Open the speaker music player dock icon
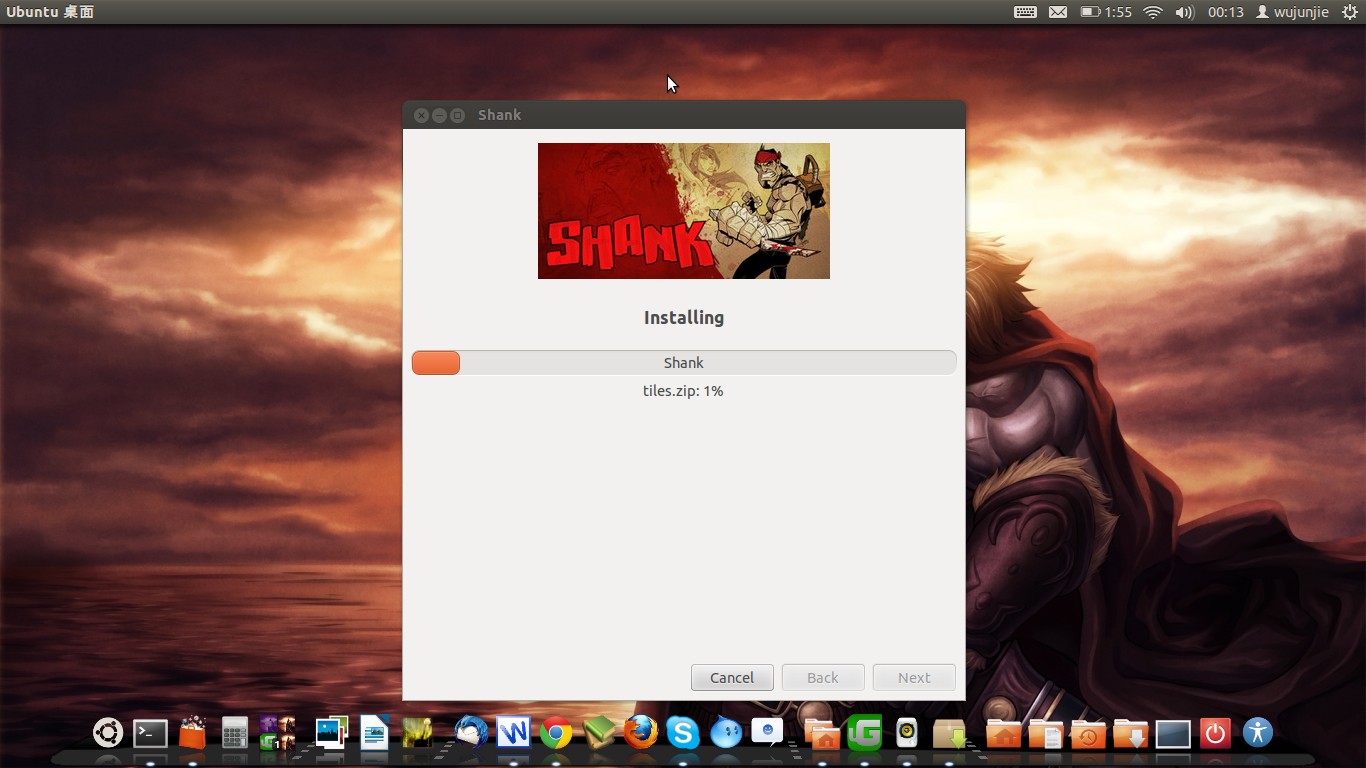The image size is (1366, 768). pyautogui.click(x=907, y=733)
